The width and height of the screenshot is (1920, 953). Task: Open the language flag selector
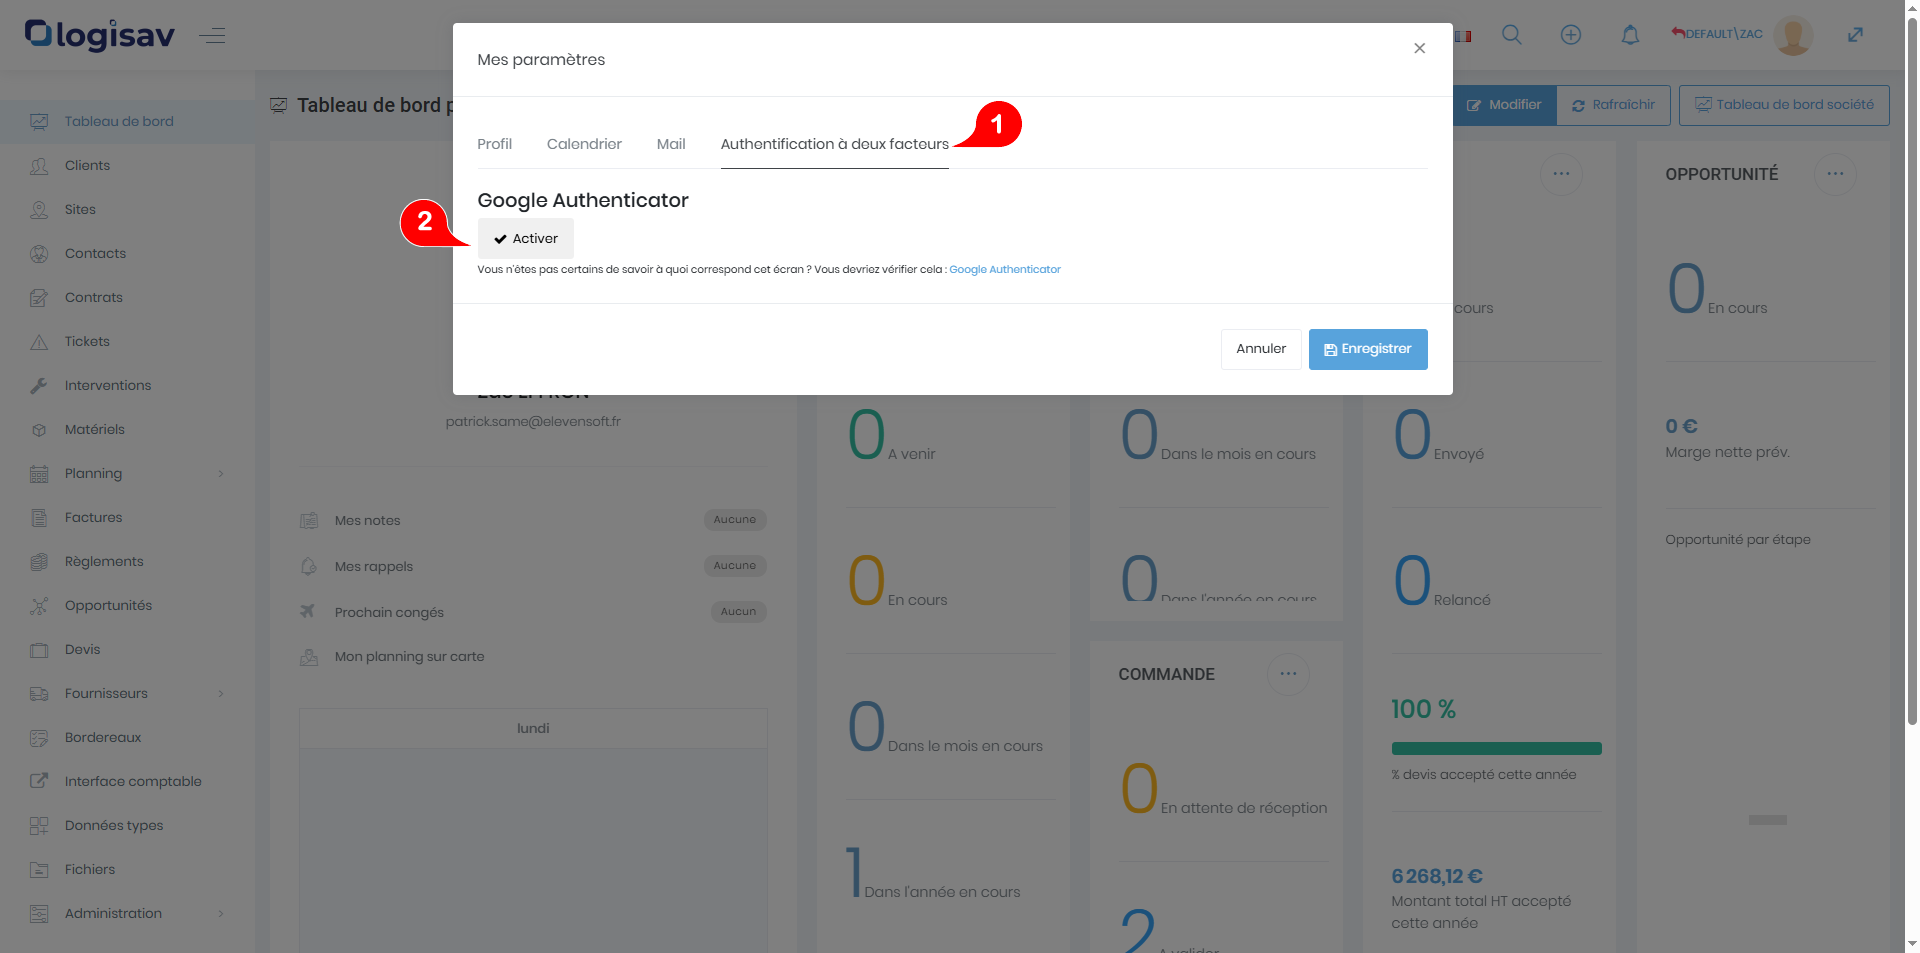point(1463,36)
